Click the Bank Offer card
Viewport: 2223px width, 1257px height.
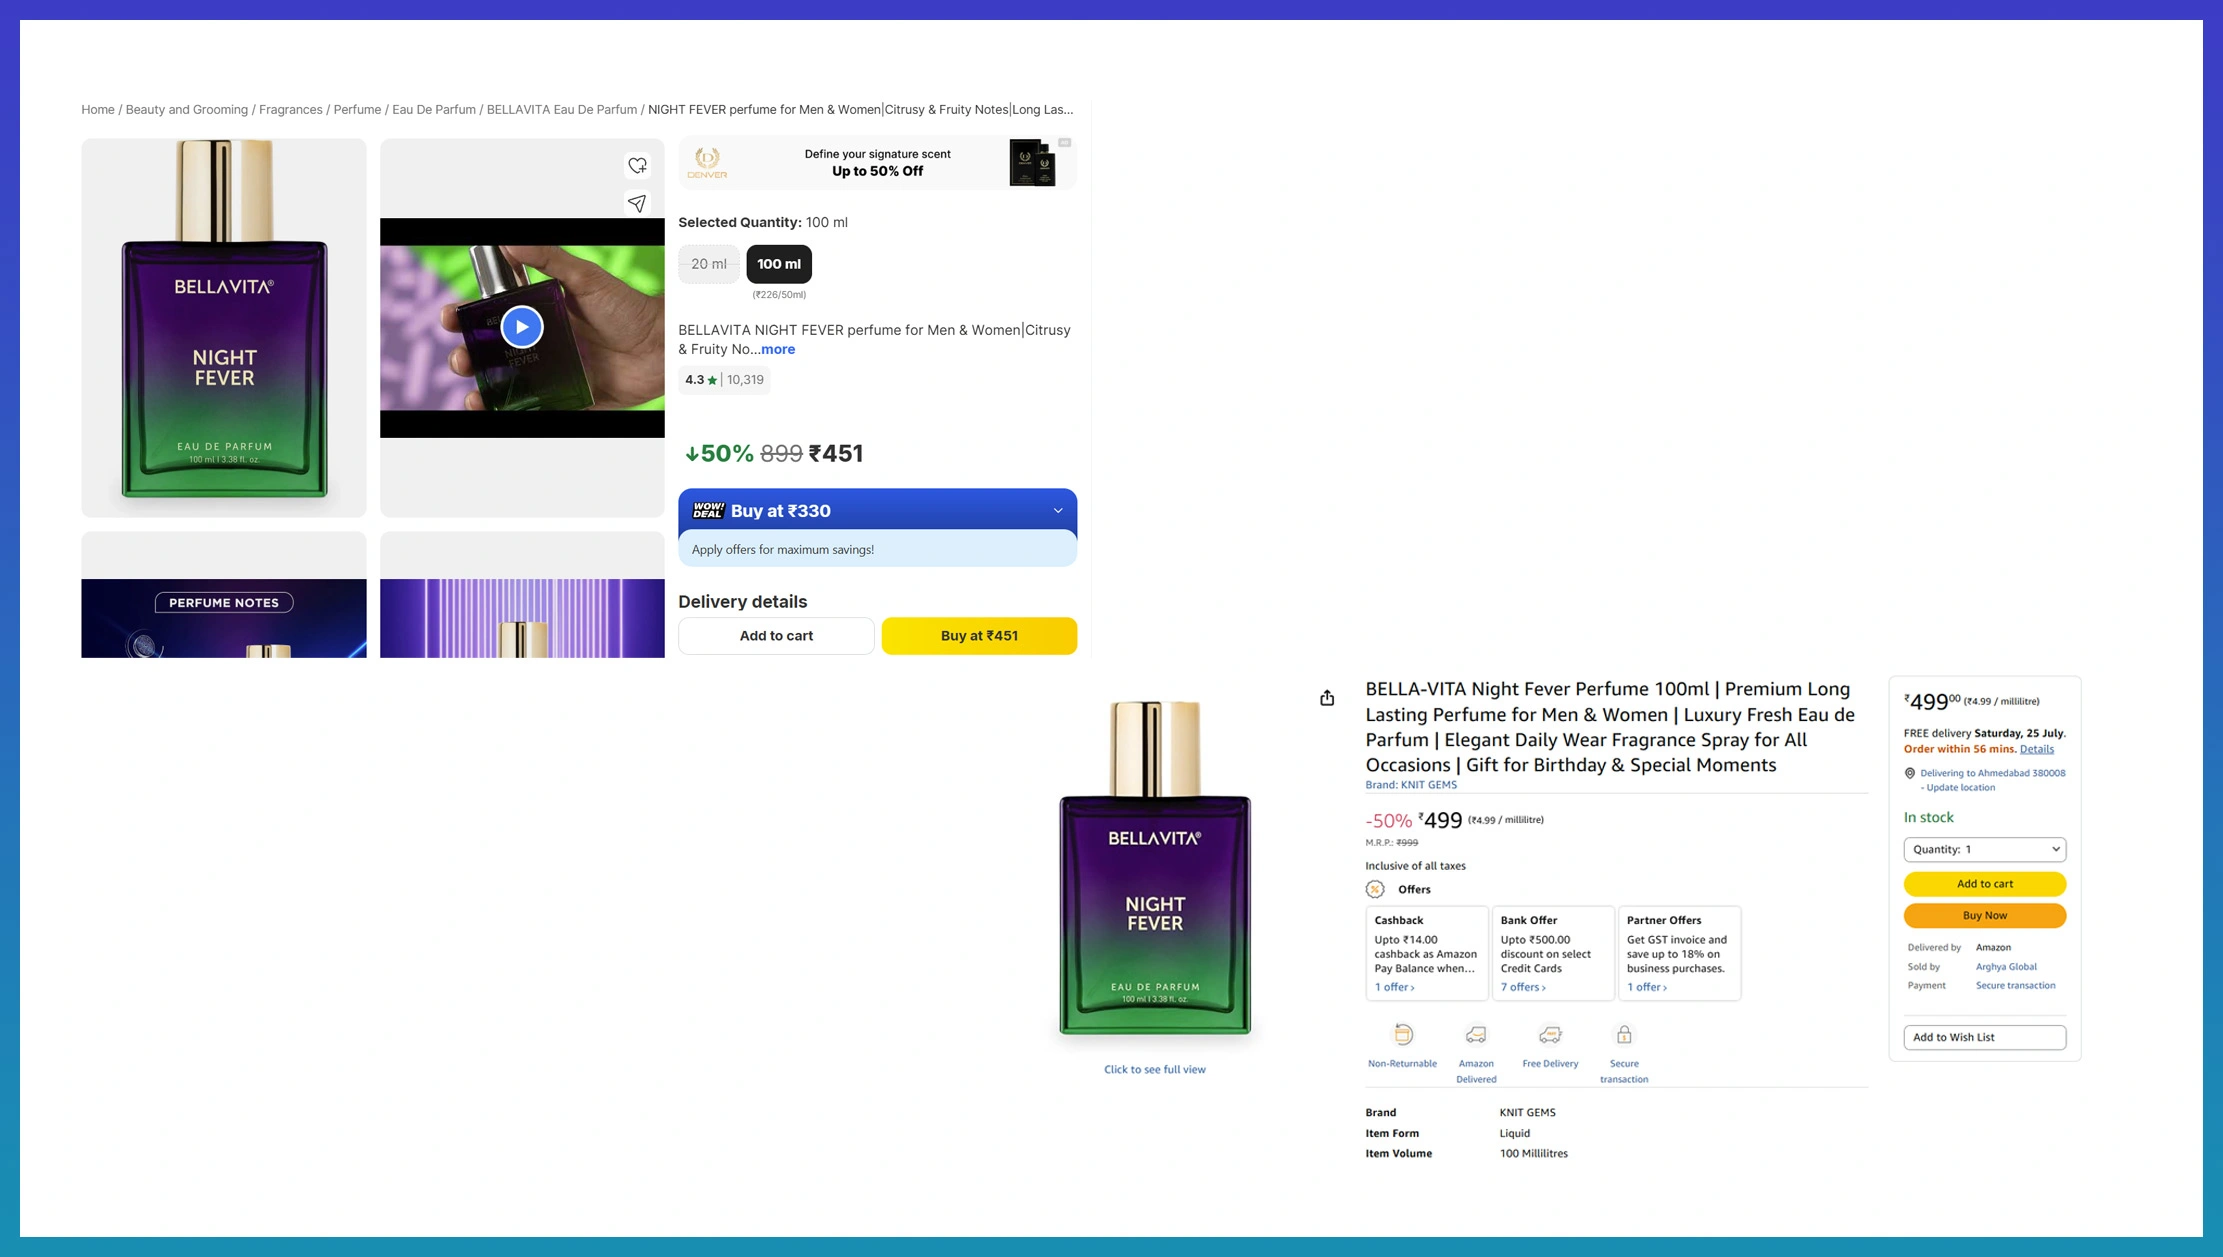tap(1553, 954)
